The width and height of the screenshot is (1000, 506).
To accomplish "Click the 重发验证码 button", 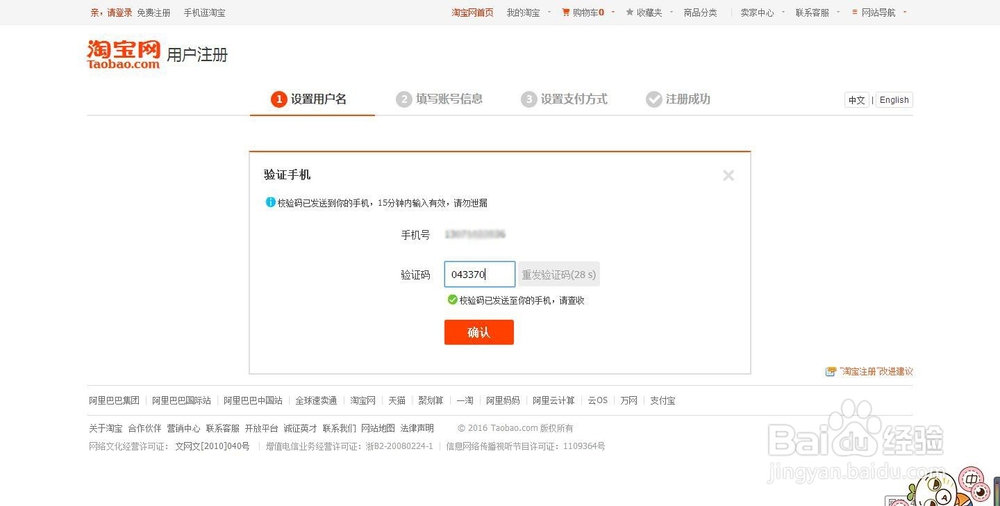I will 559,274.
